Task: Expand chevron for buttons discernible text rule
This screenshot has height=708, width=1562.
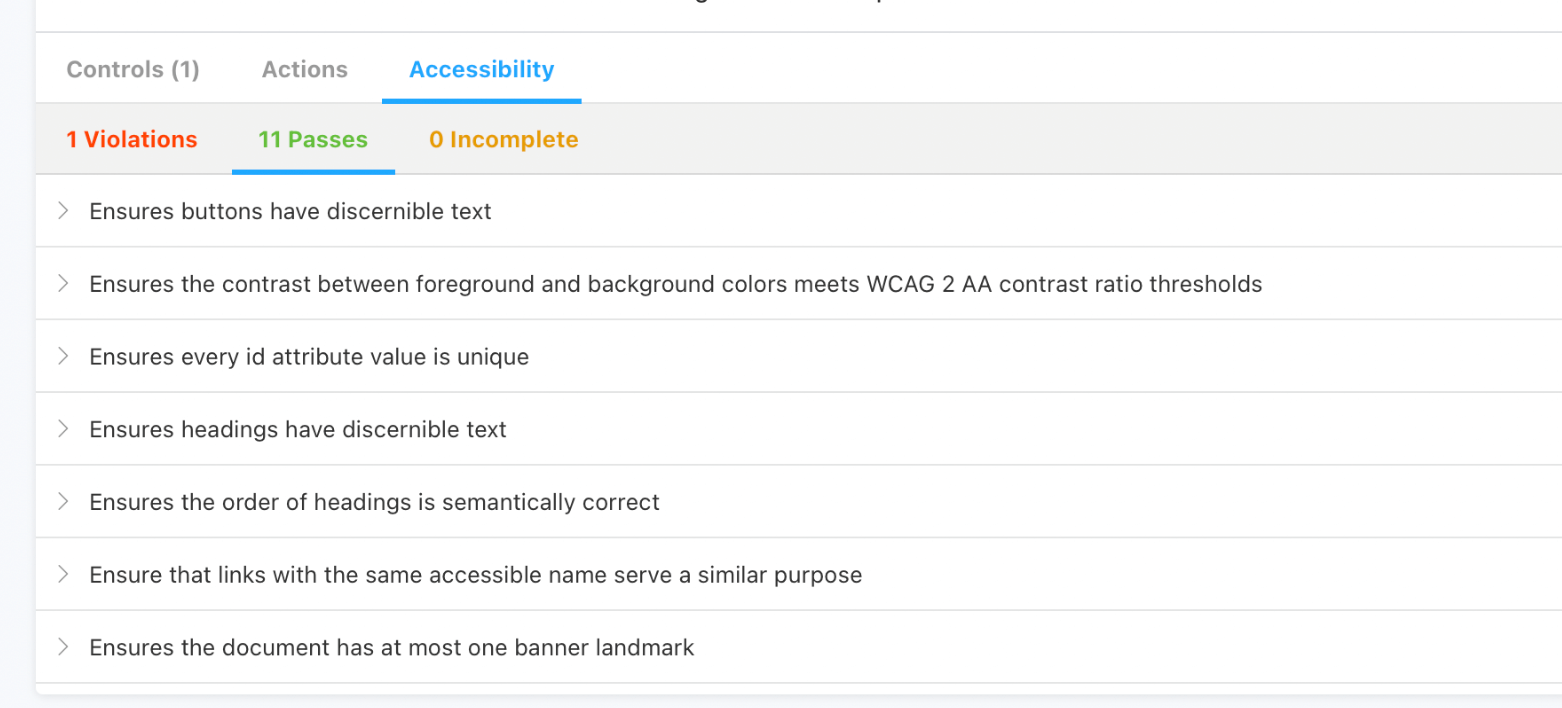Action: (x=63, y=211)
